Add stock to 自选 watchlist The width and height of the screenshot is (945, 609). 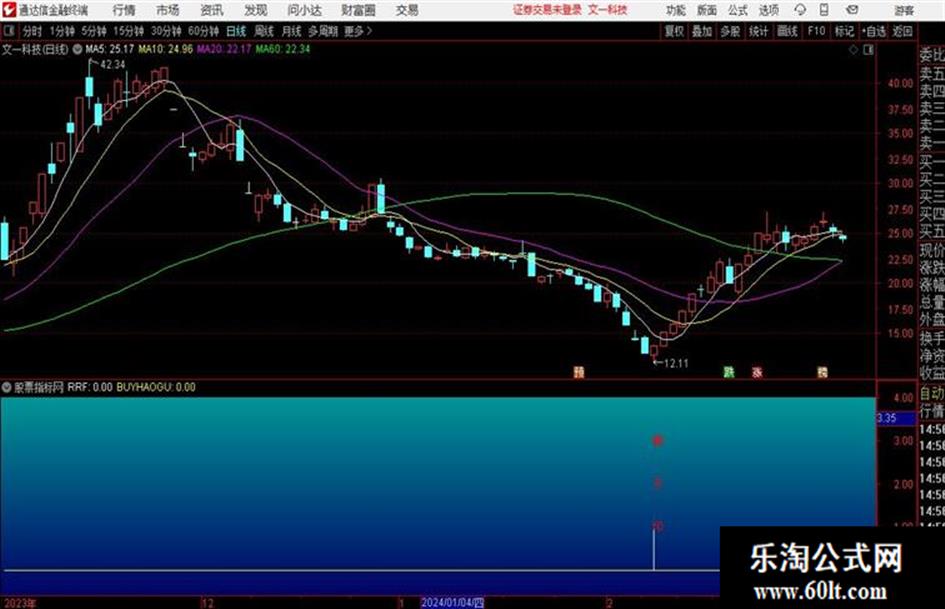coord(874,31)
